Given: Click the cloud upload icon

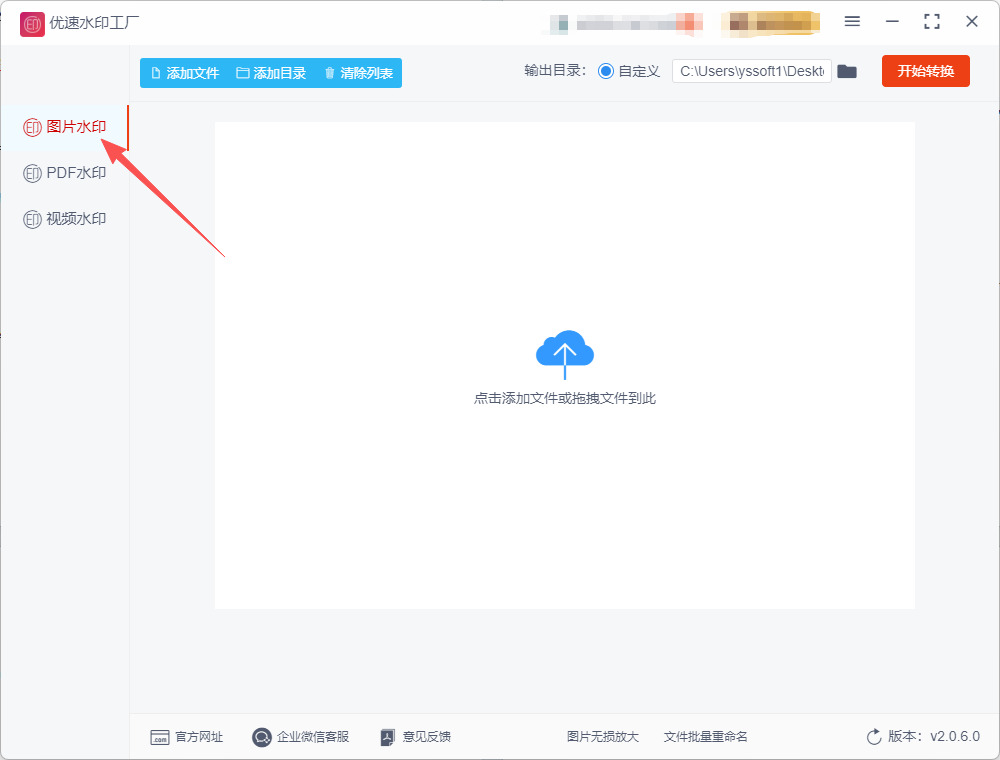Looking at the screenshot, I should [x=564, y=354].
